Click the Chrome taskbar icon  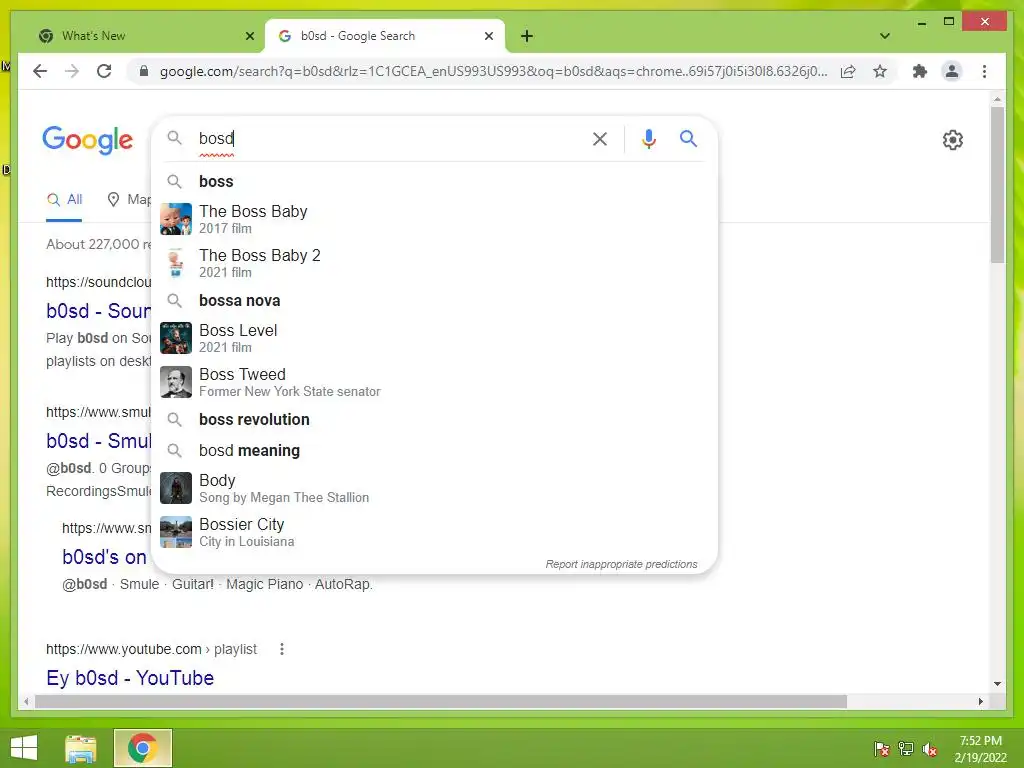point(142,748)
